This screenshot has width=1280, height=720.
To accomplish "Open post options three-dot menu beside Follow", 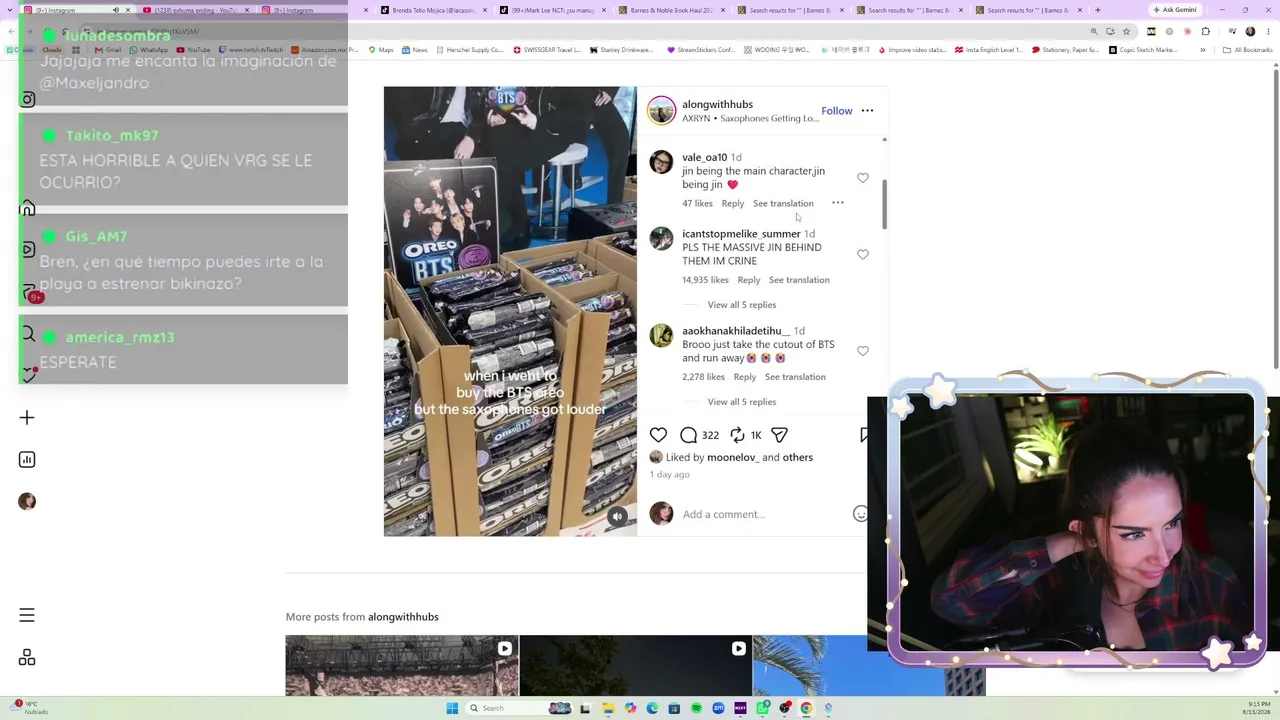I will click(x=867, y=111).
